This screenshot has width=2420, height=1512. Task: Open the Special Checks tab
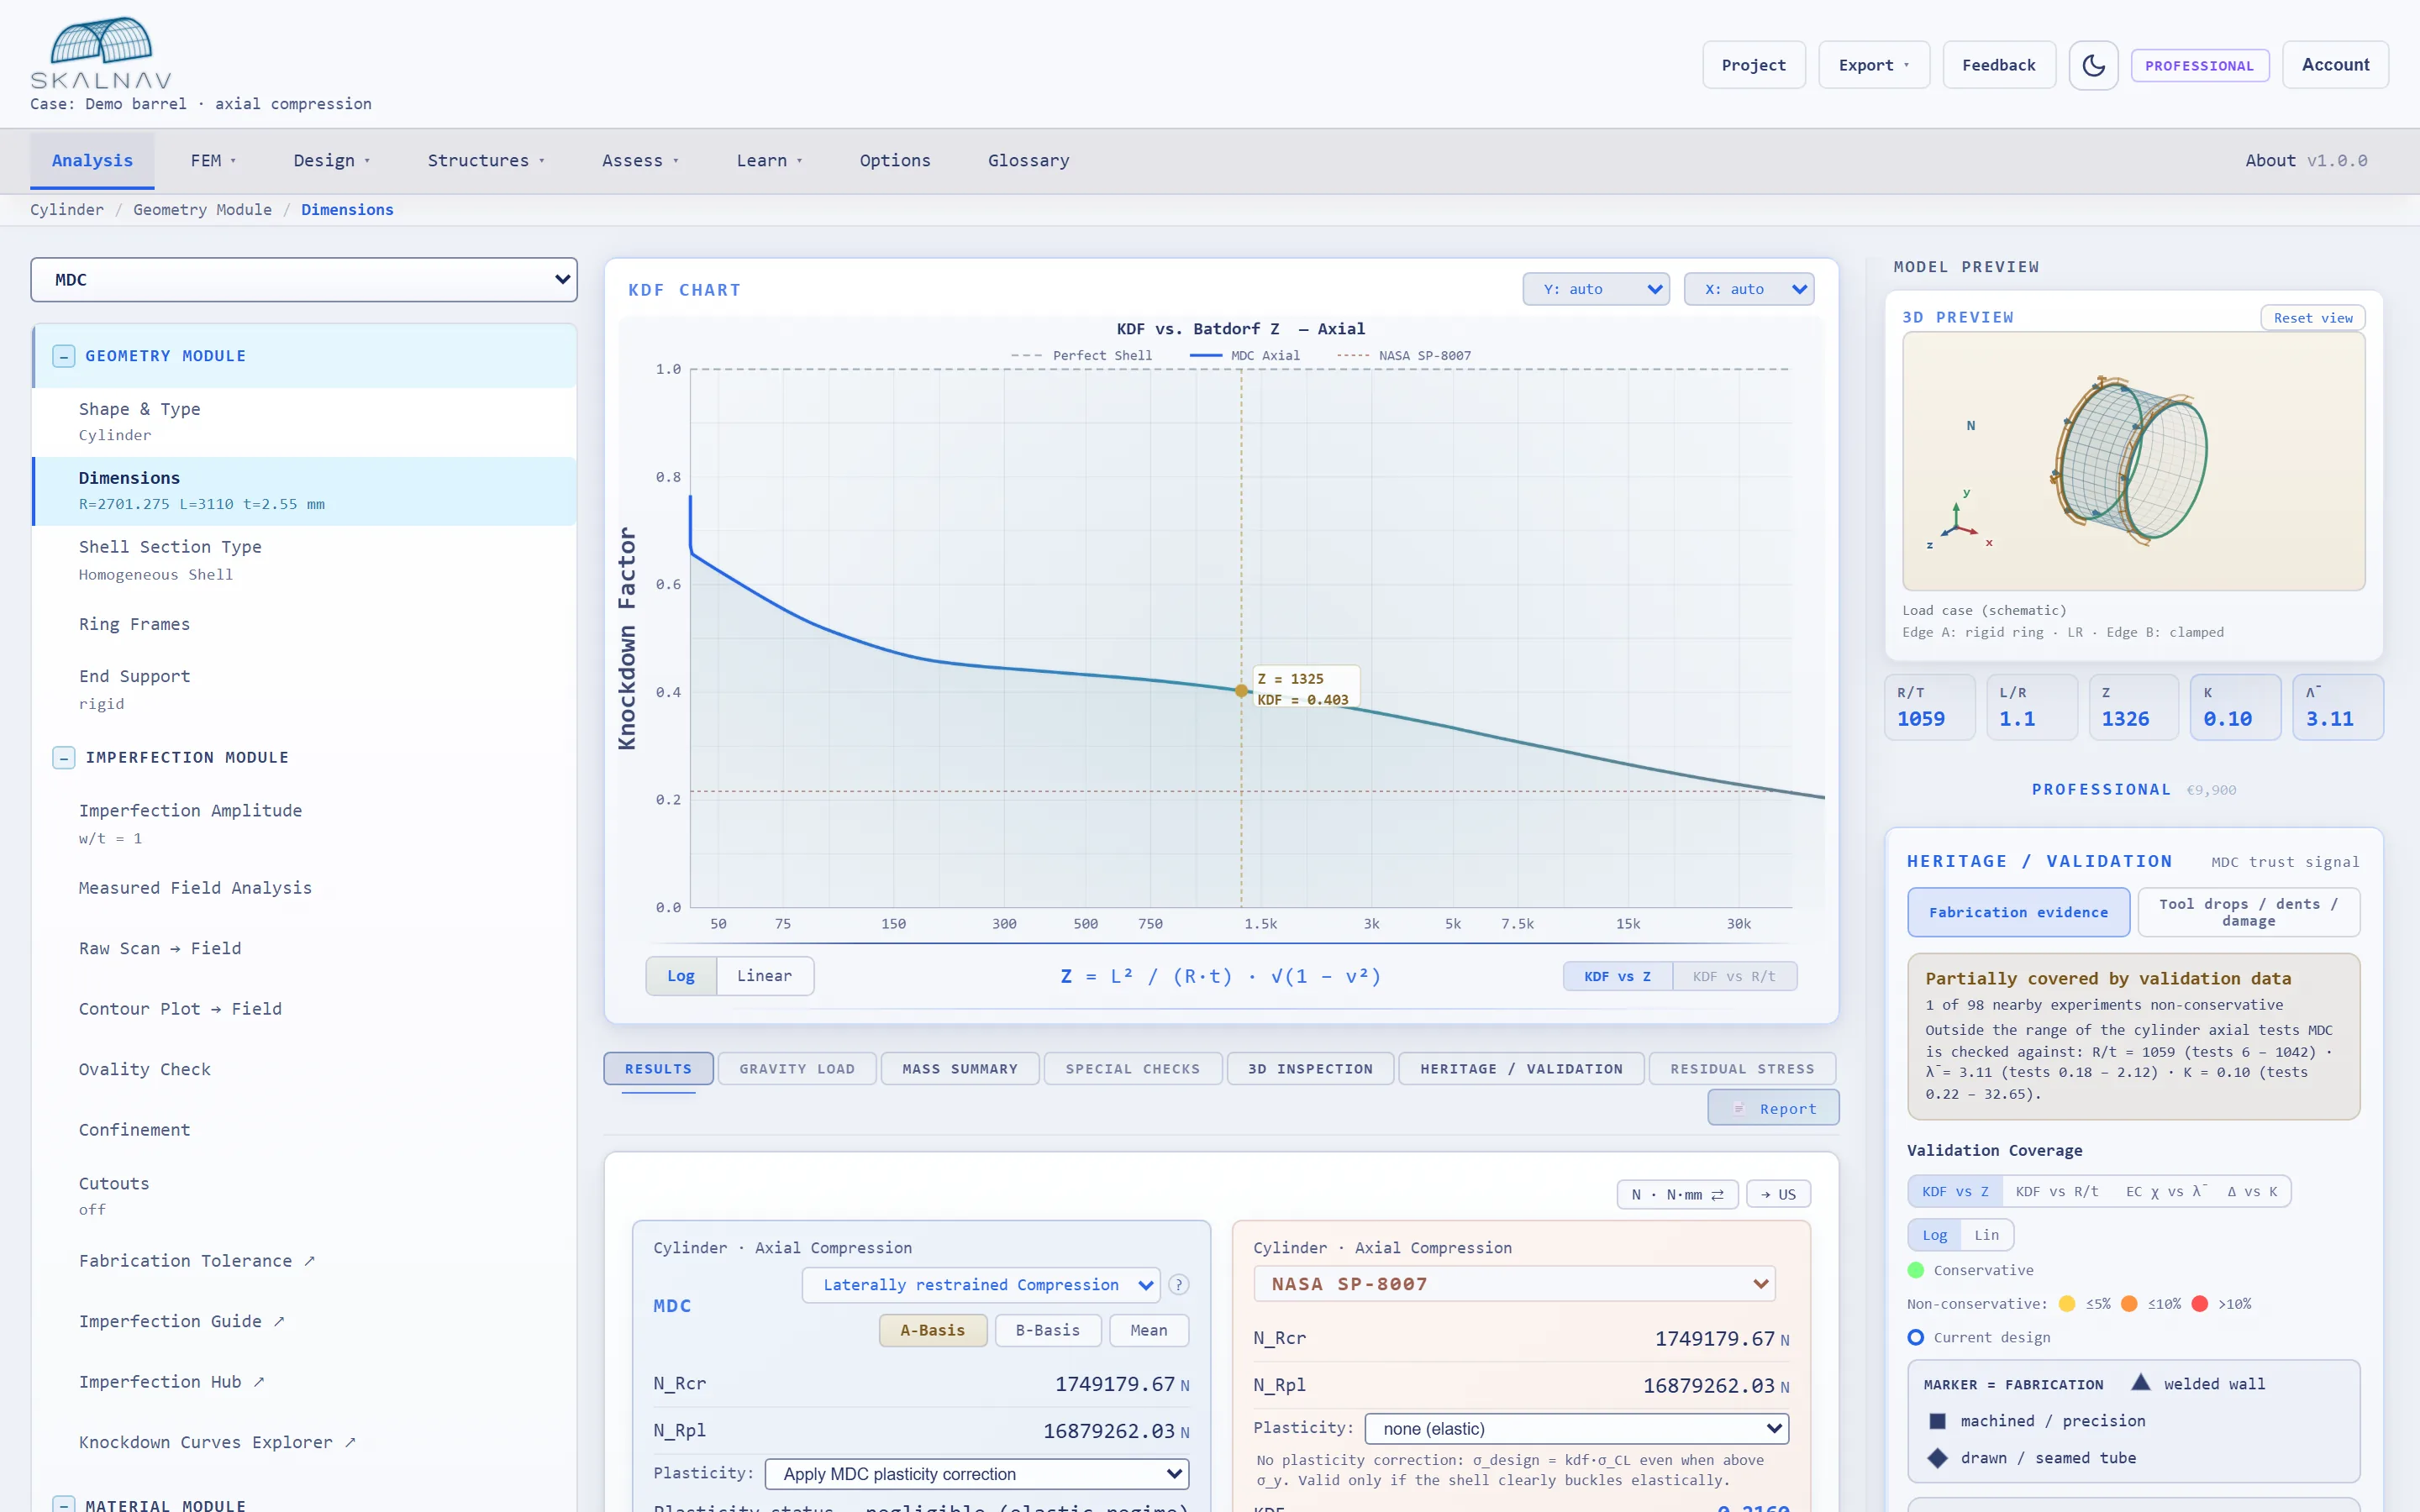tap(1132, 1069)
